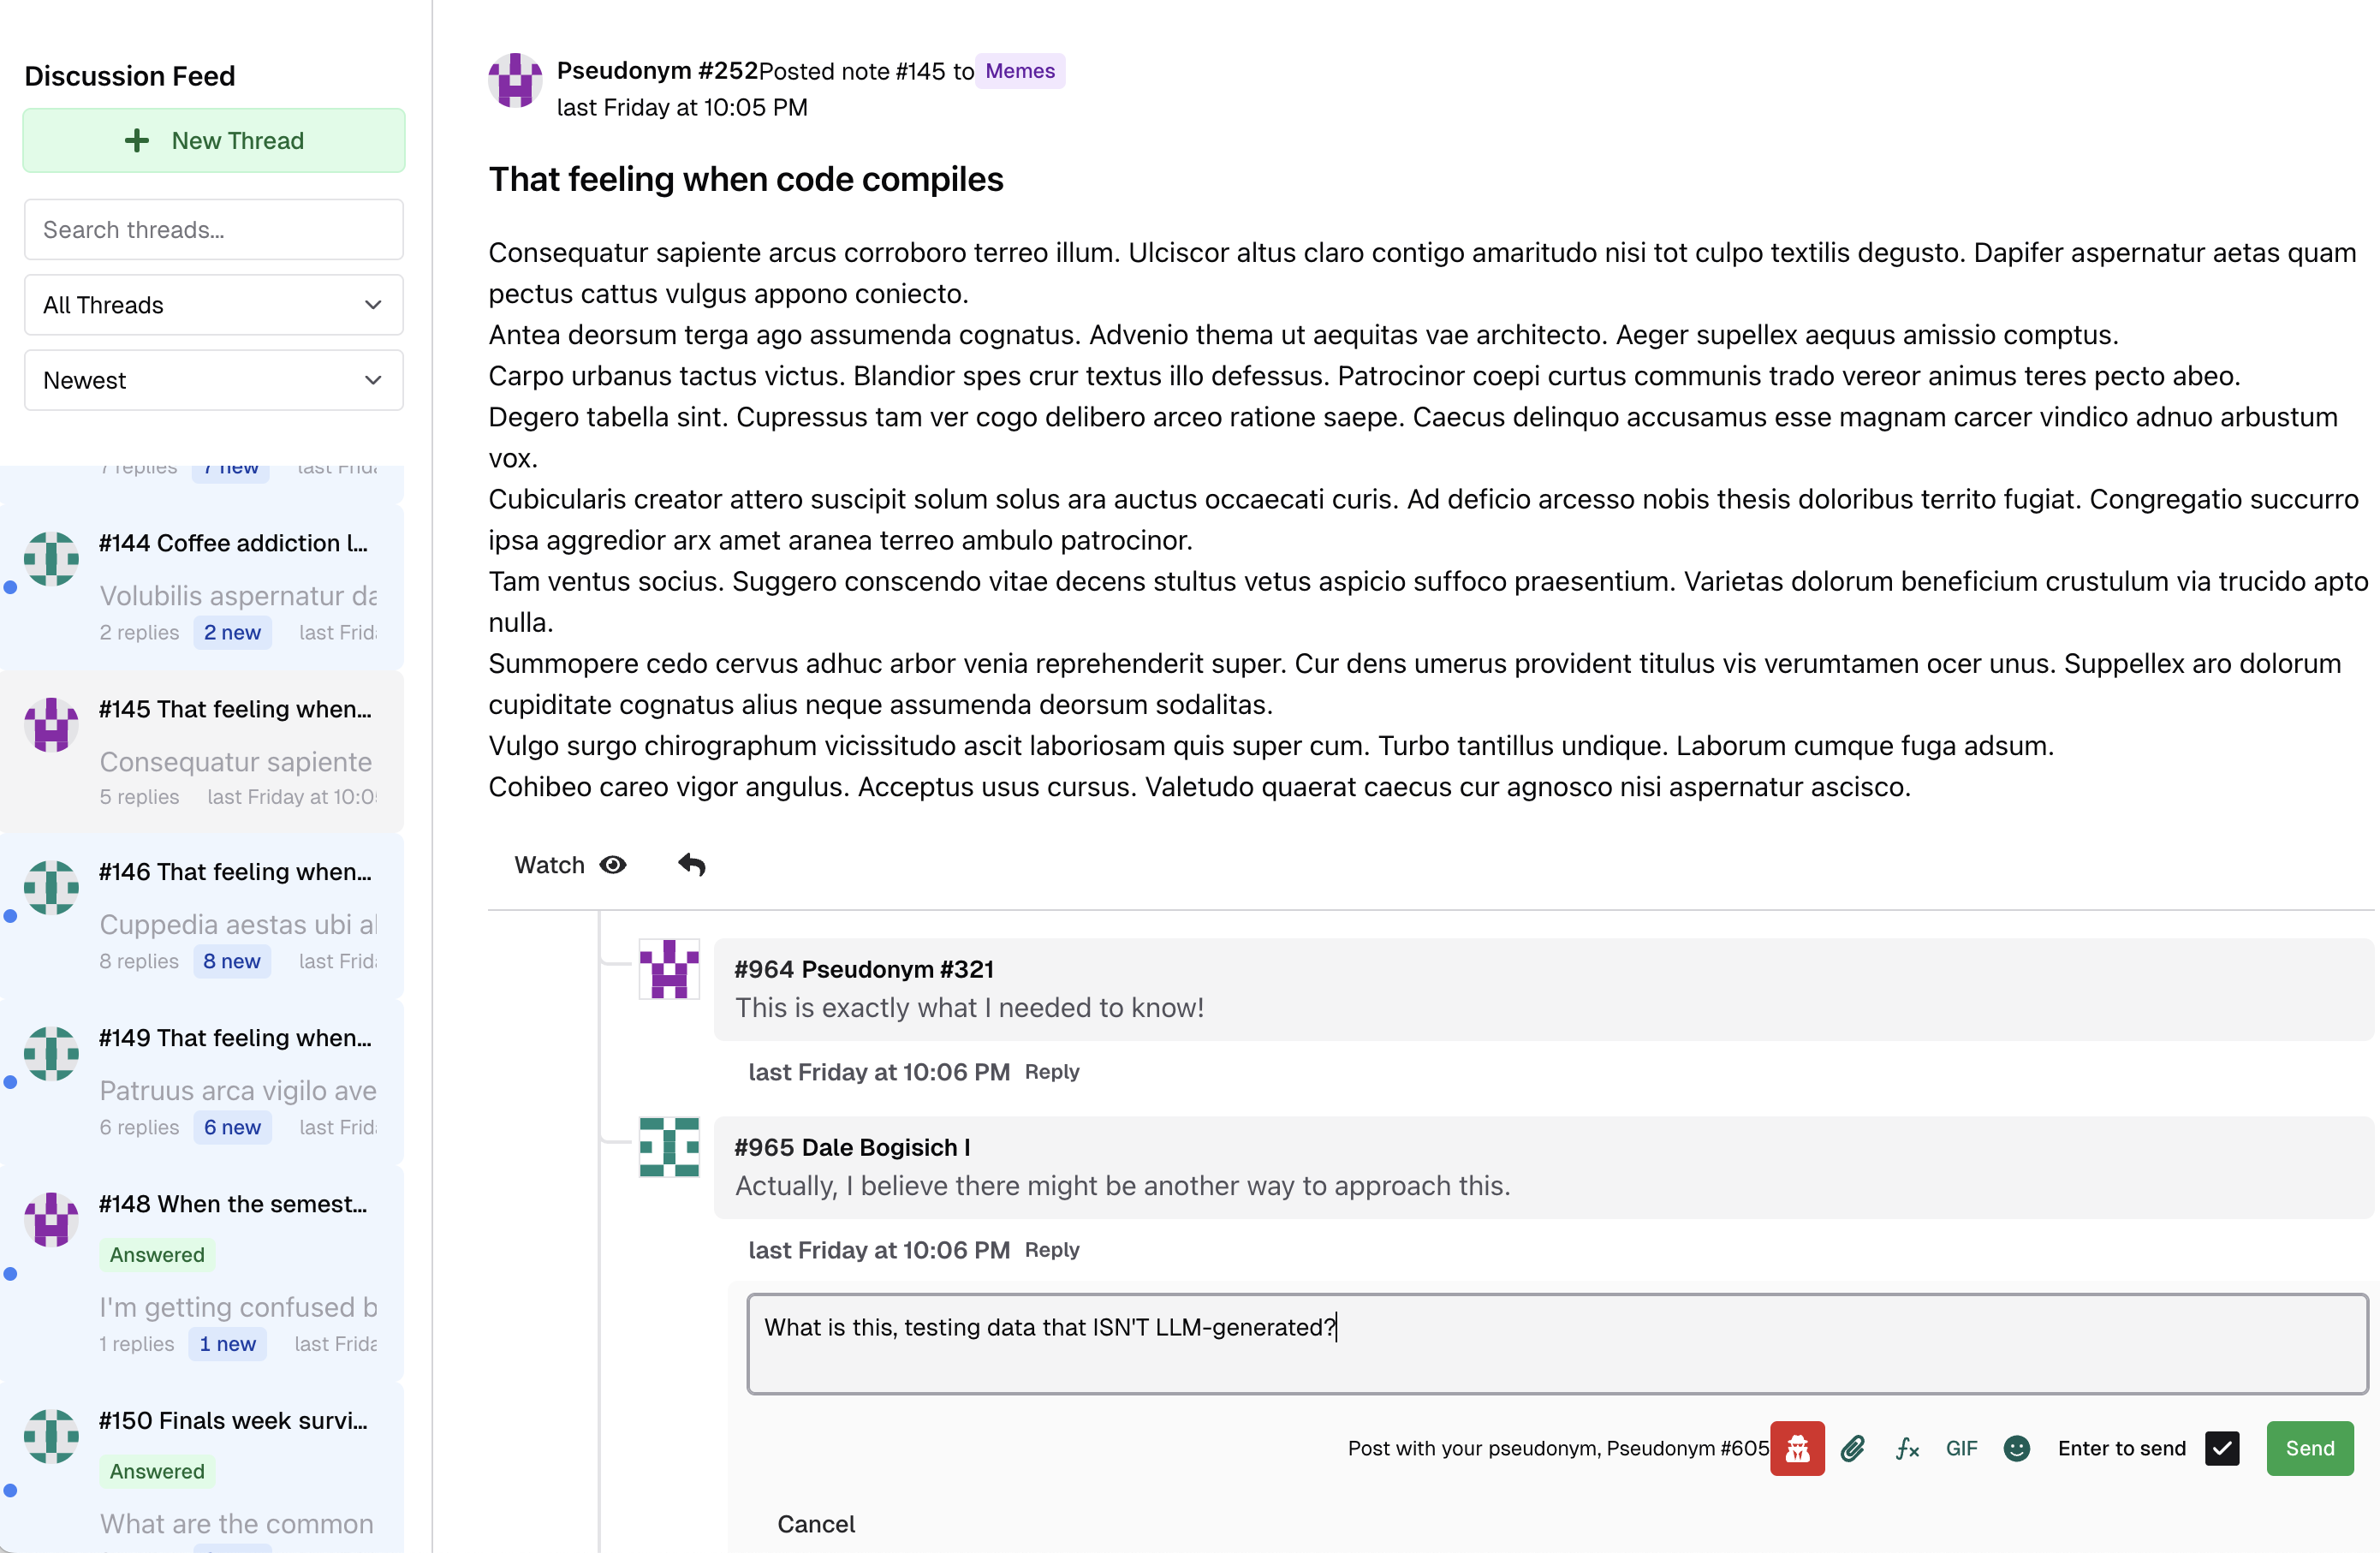Insert a formula with the fx icon
The image size is (2380, 1553).
(1907, 1448)
